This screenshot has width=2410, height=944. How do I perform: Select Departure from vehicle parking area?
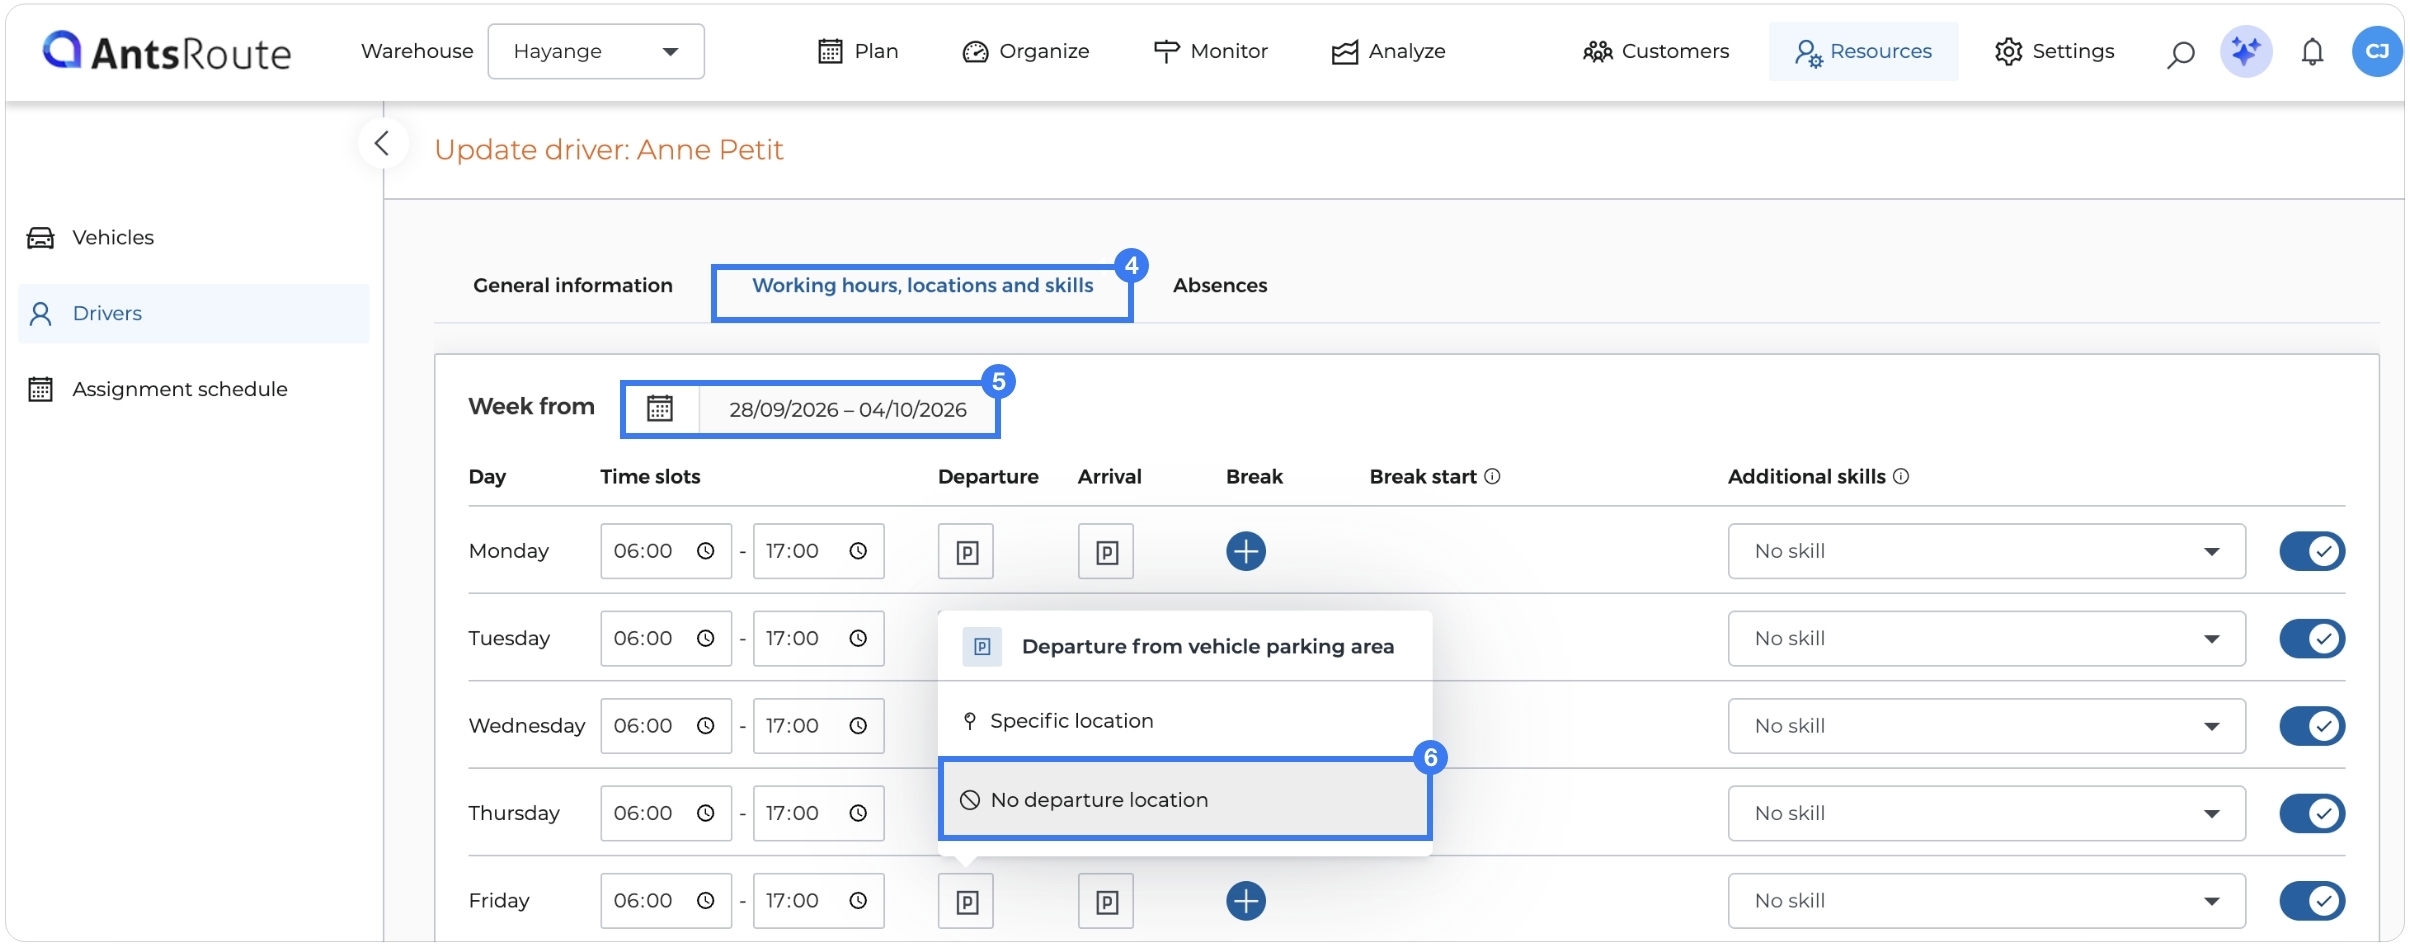click(x=1185, y=647)
